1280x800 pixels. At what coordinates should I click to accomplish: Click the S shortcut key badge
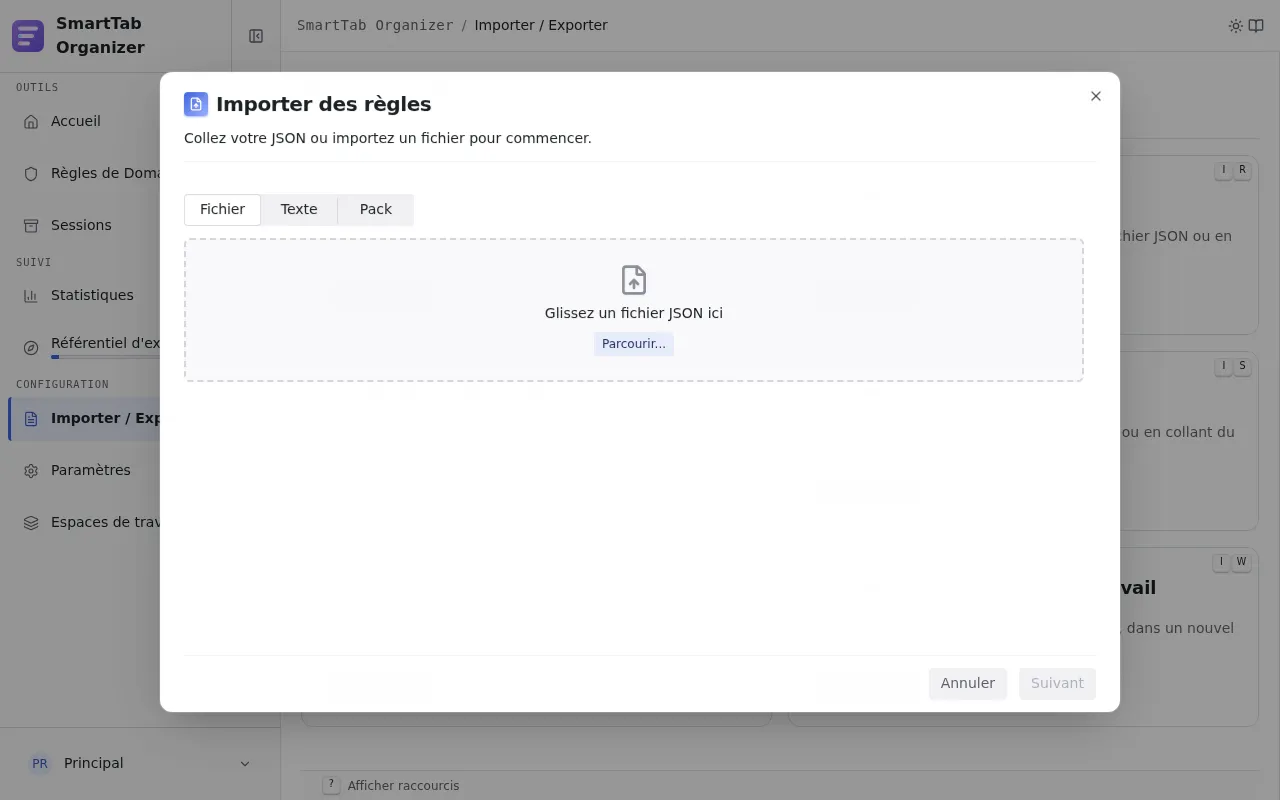point(1242,366)
